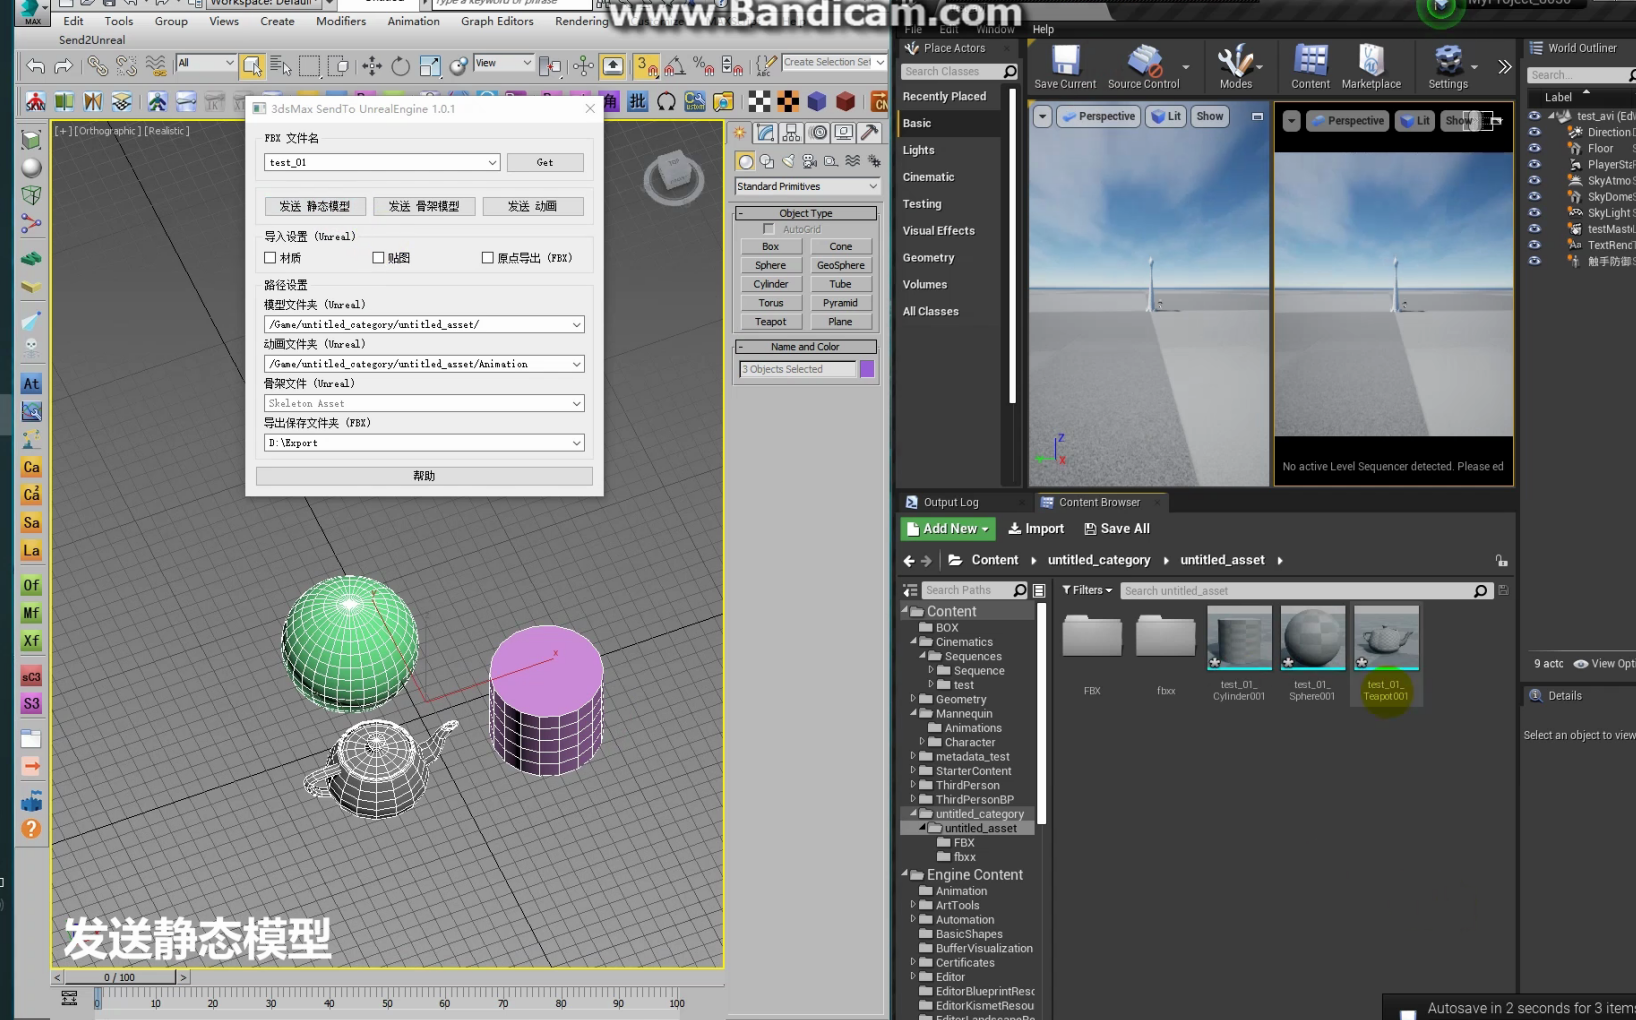Viewport: 1636px width, 1020px height.
Task: Open the Send2Unreal menu
Action: pyautogui.click(x=92, y=40)
